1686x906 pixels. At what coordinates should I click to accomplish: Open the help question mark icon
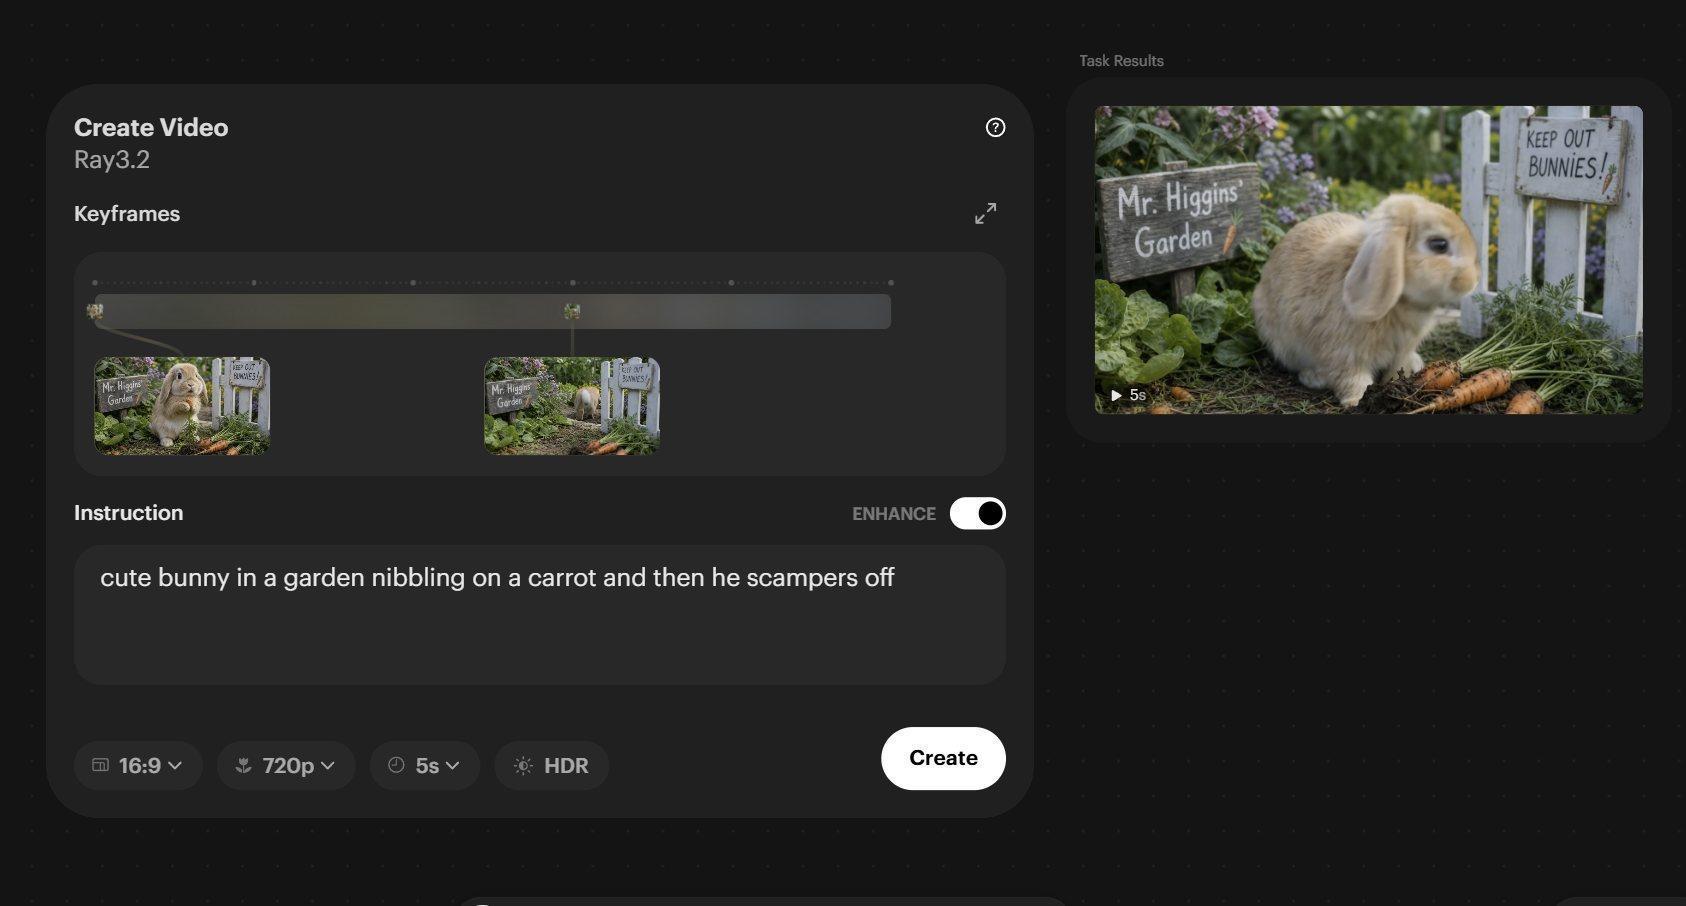tap(995, 127)
